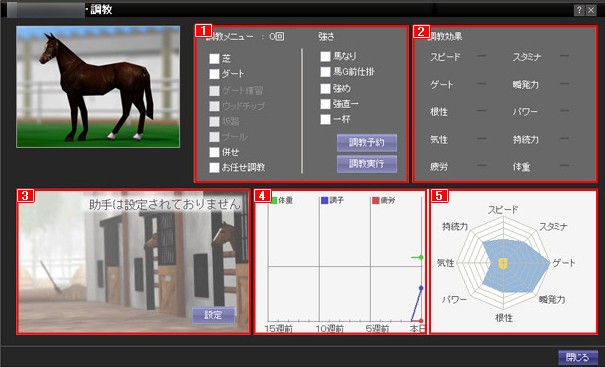The width and height of the screenshot is (605, 367).
Task: Select 馬なり strength checkbox
Action: coord(325,56)
